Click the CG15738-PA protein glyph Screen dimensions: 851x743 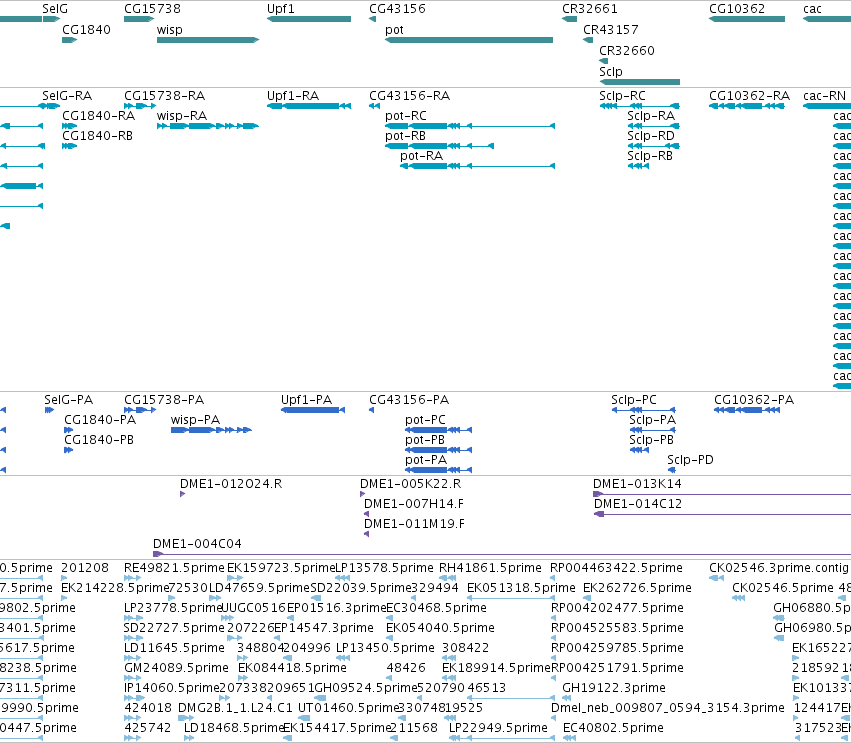point(140,410)
